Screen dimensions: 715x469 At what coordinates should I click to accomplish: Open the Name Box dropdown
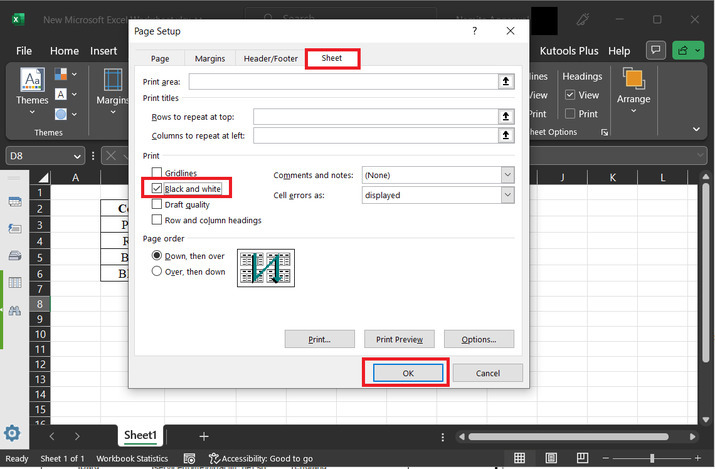tap(77, 156)
